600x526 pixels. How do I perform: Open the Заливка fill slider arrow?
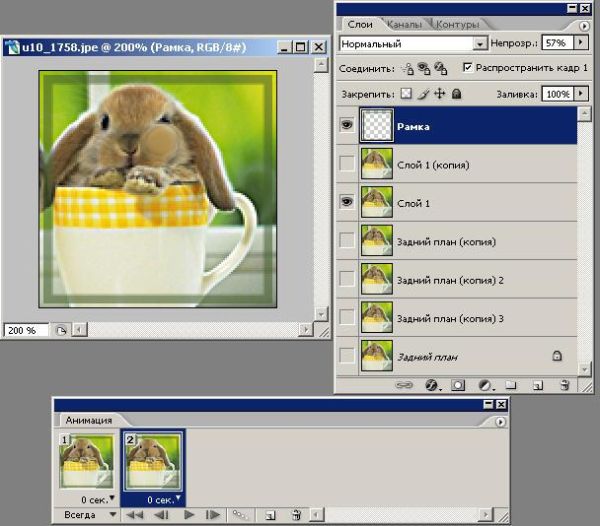tap(581, 93)
